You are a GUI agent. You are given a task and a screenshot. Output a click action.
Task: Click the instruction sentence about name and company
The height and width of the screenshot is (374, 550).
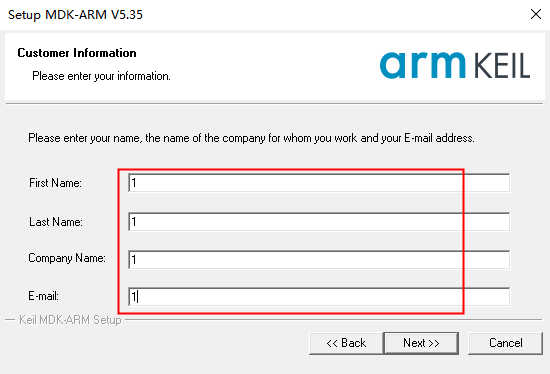pyautogui.click(x=251, y=138)
